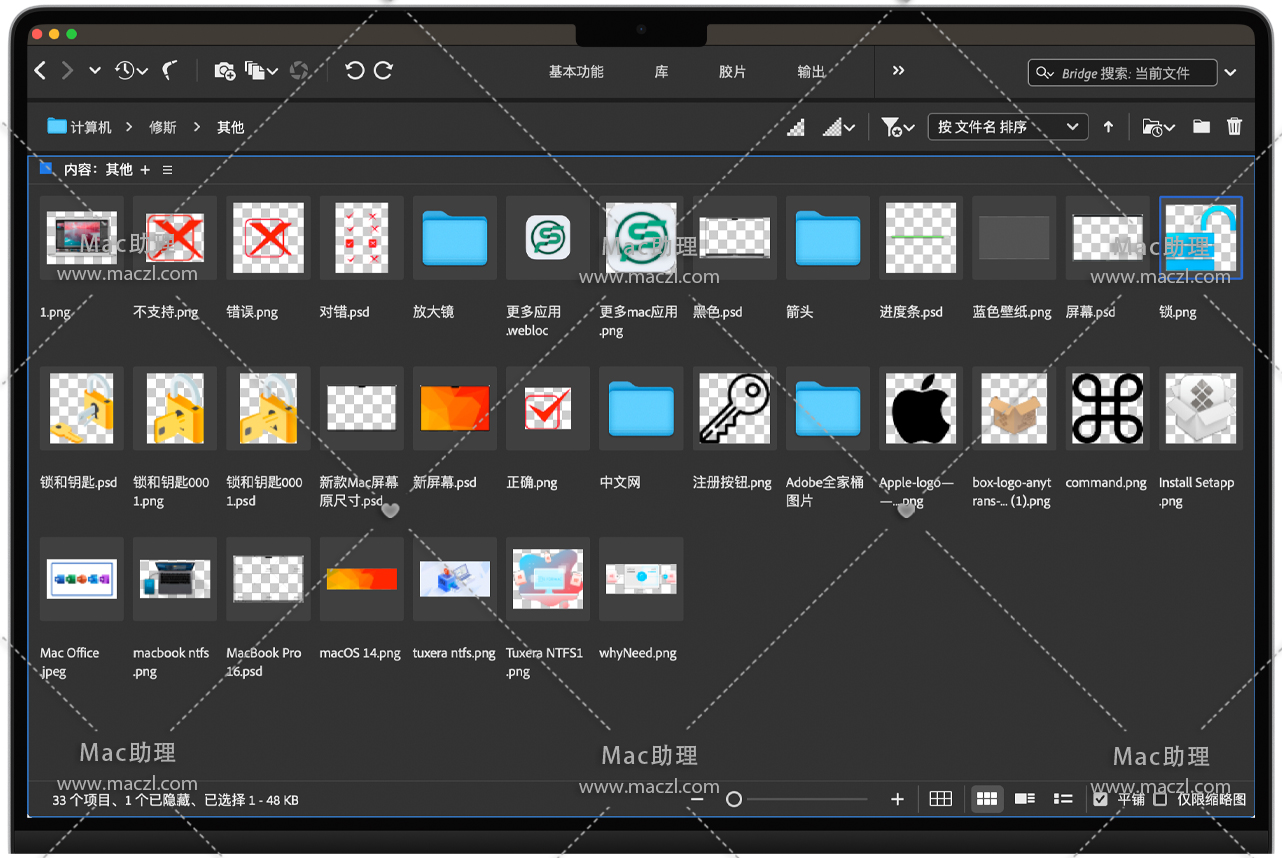This screenshot has width=1282, height=858.
Task: Click the thumbnail size slider handle
Action: (734, 799)
